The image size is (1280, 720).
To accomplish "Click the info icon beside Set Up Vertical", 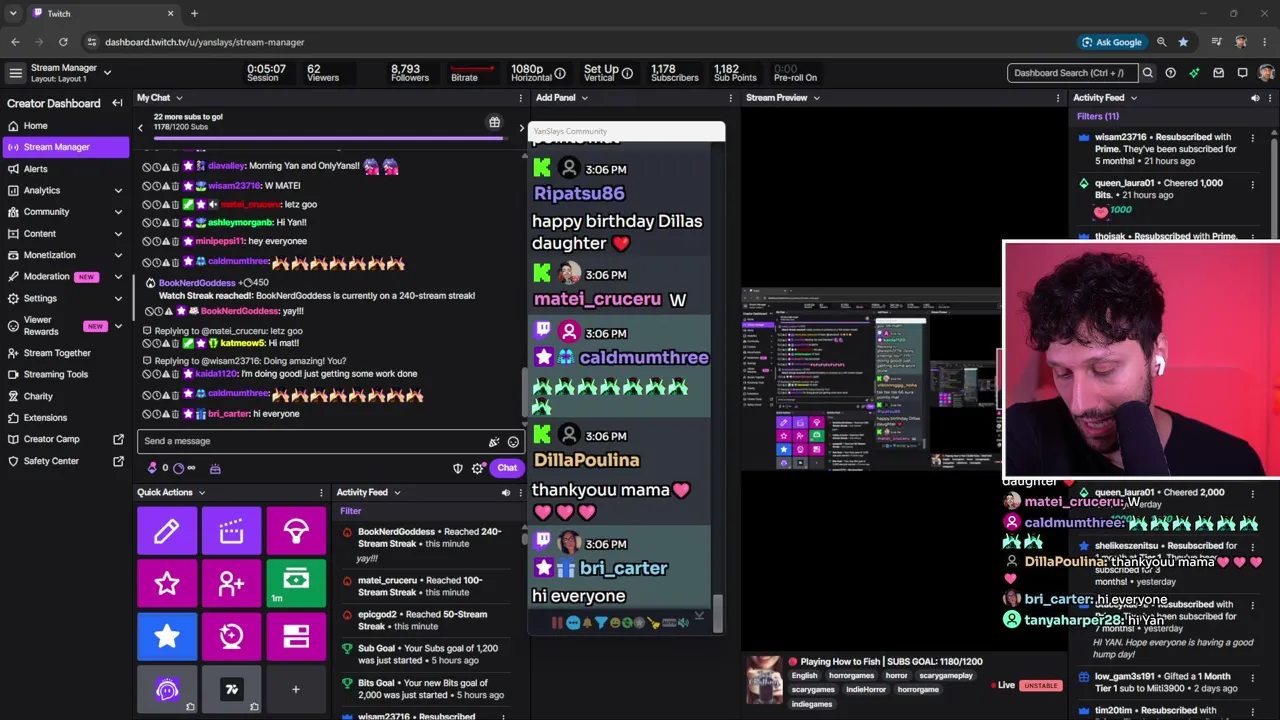I will (627, 73).
